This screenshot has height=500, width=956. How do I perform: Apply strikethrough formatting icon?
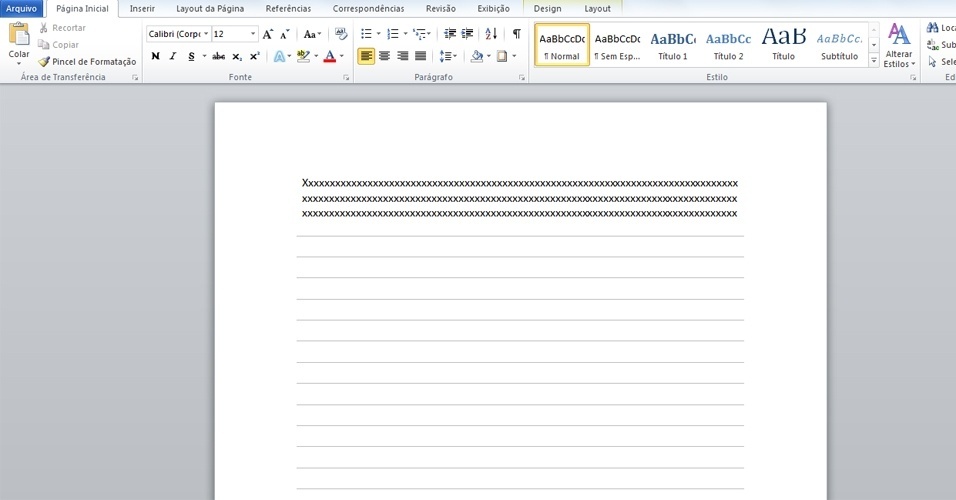point(218,57)
